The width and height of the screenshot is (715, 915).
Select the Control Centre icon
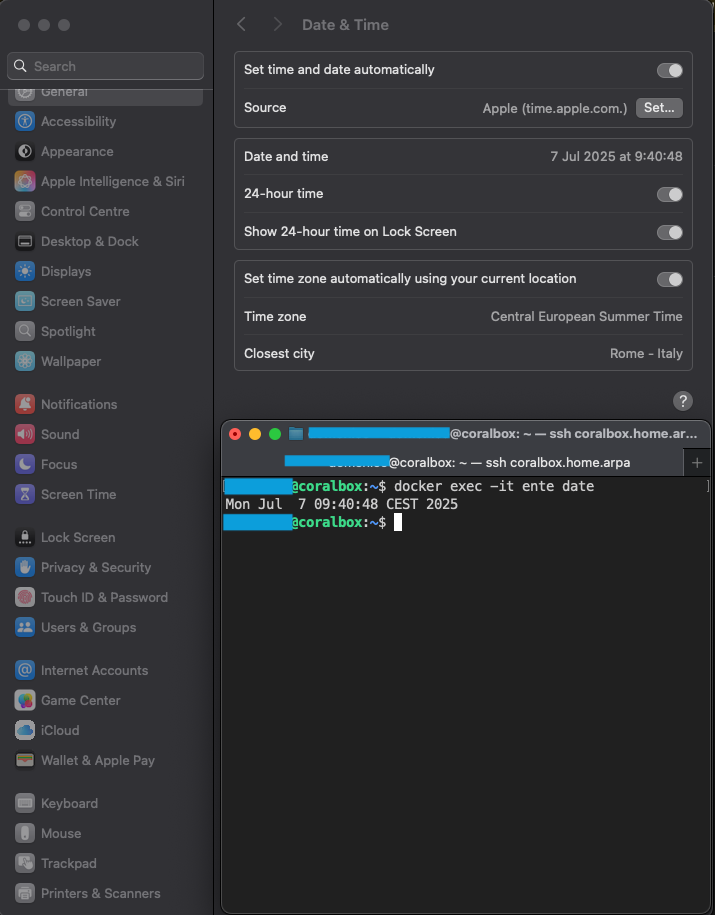25,211
